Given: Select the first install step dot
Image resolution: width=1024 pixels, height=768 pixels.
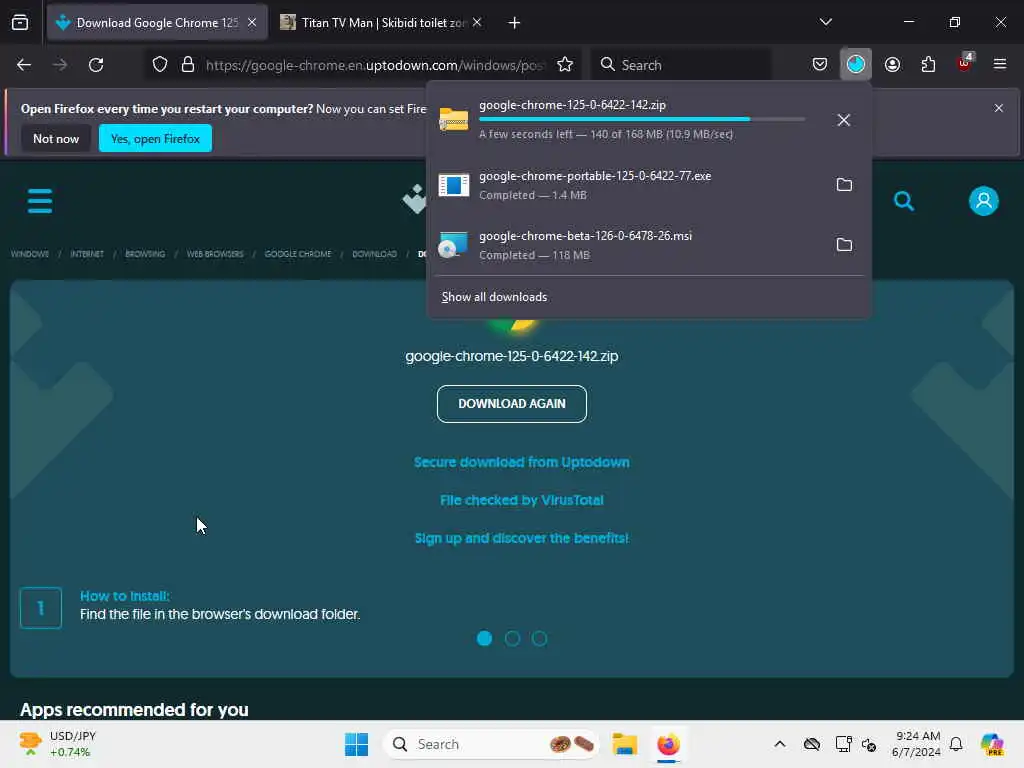Looking at the screenshot, I should click(x=484, y=638).
